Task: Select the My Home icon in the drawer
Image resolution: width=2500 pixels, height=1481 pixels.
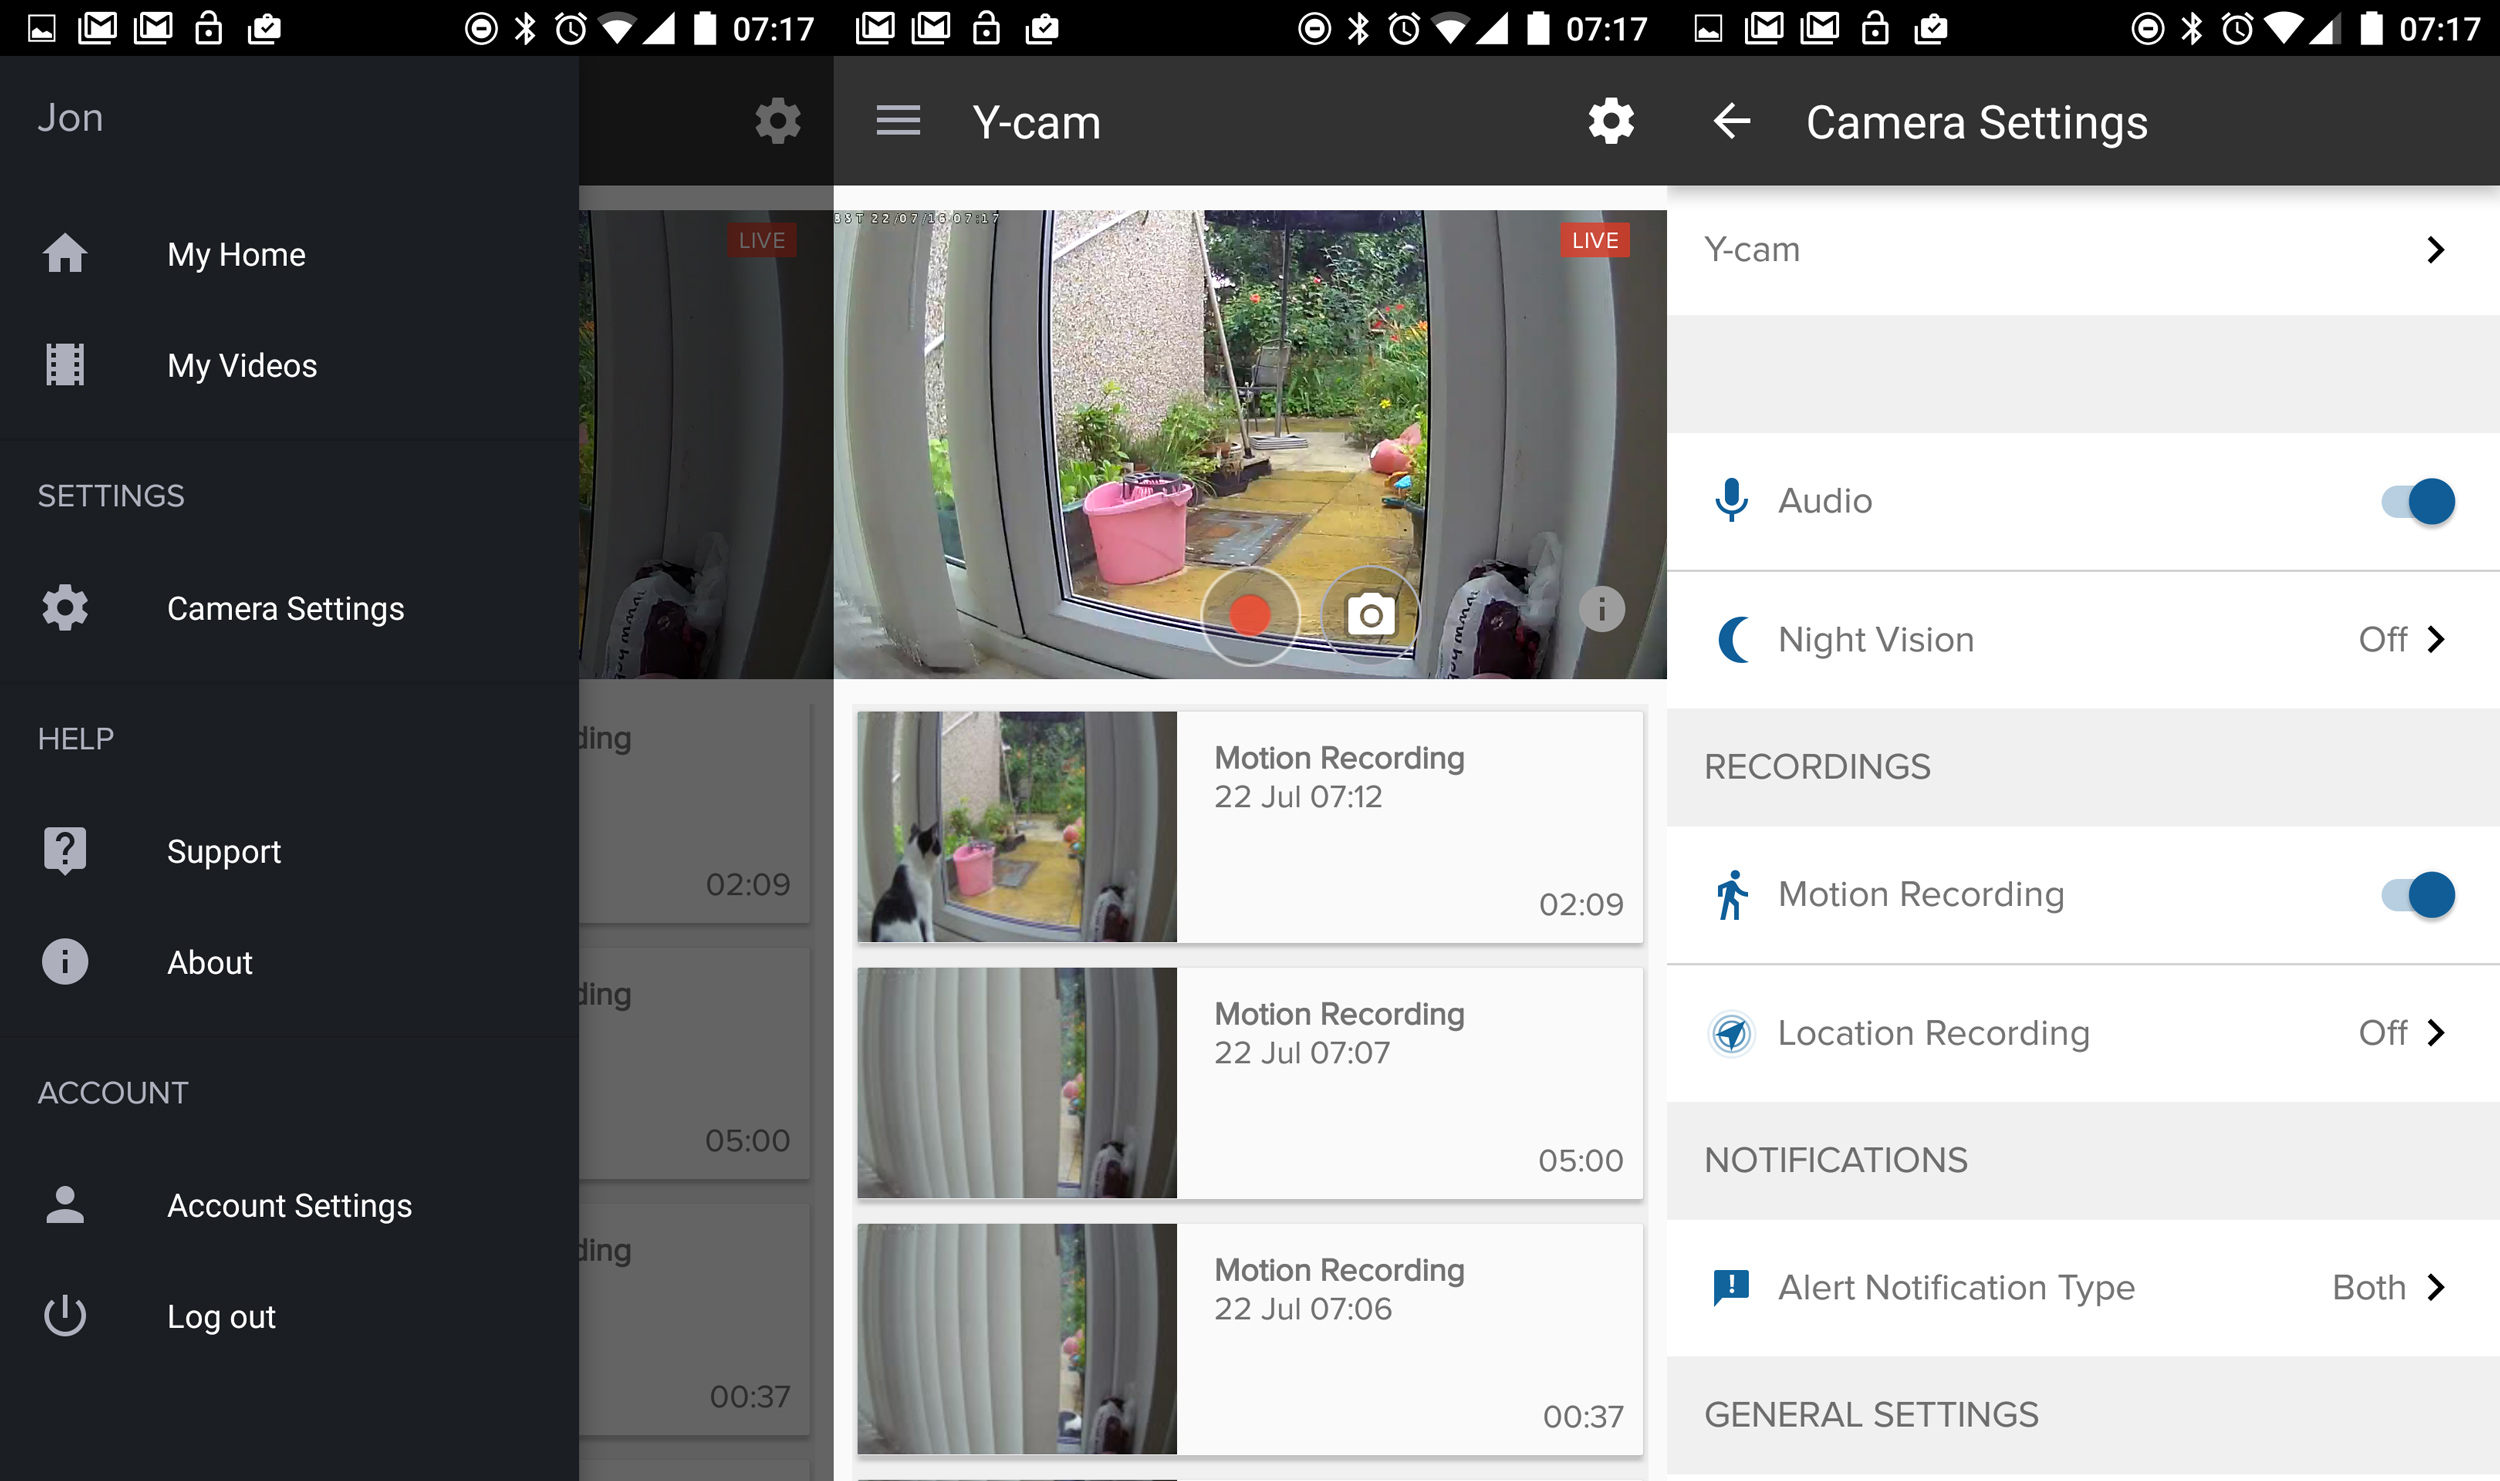Action: 64,253
